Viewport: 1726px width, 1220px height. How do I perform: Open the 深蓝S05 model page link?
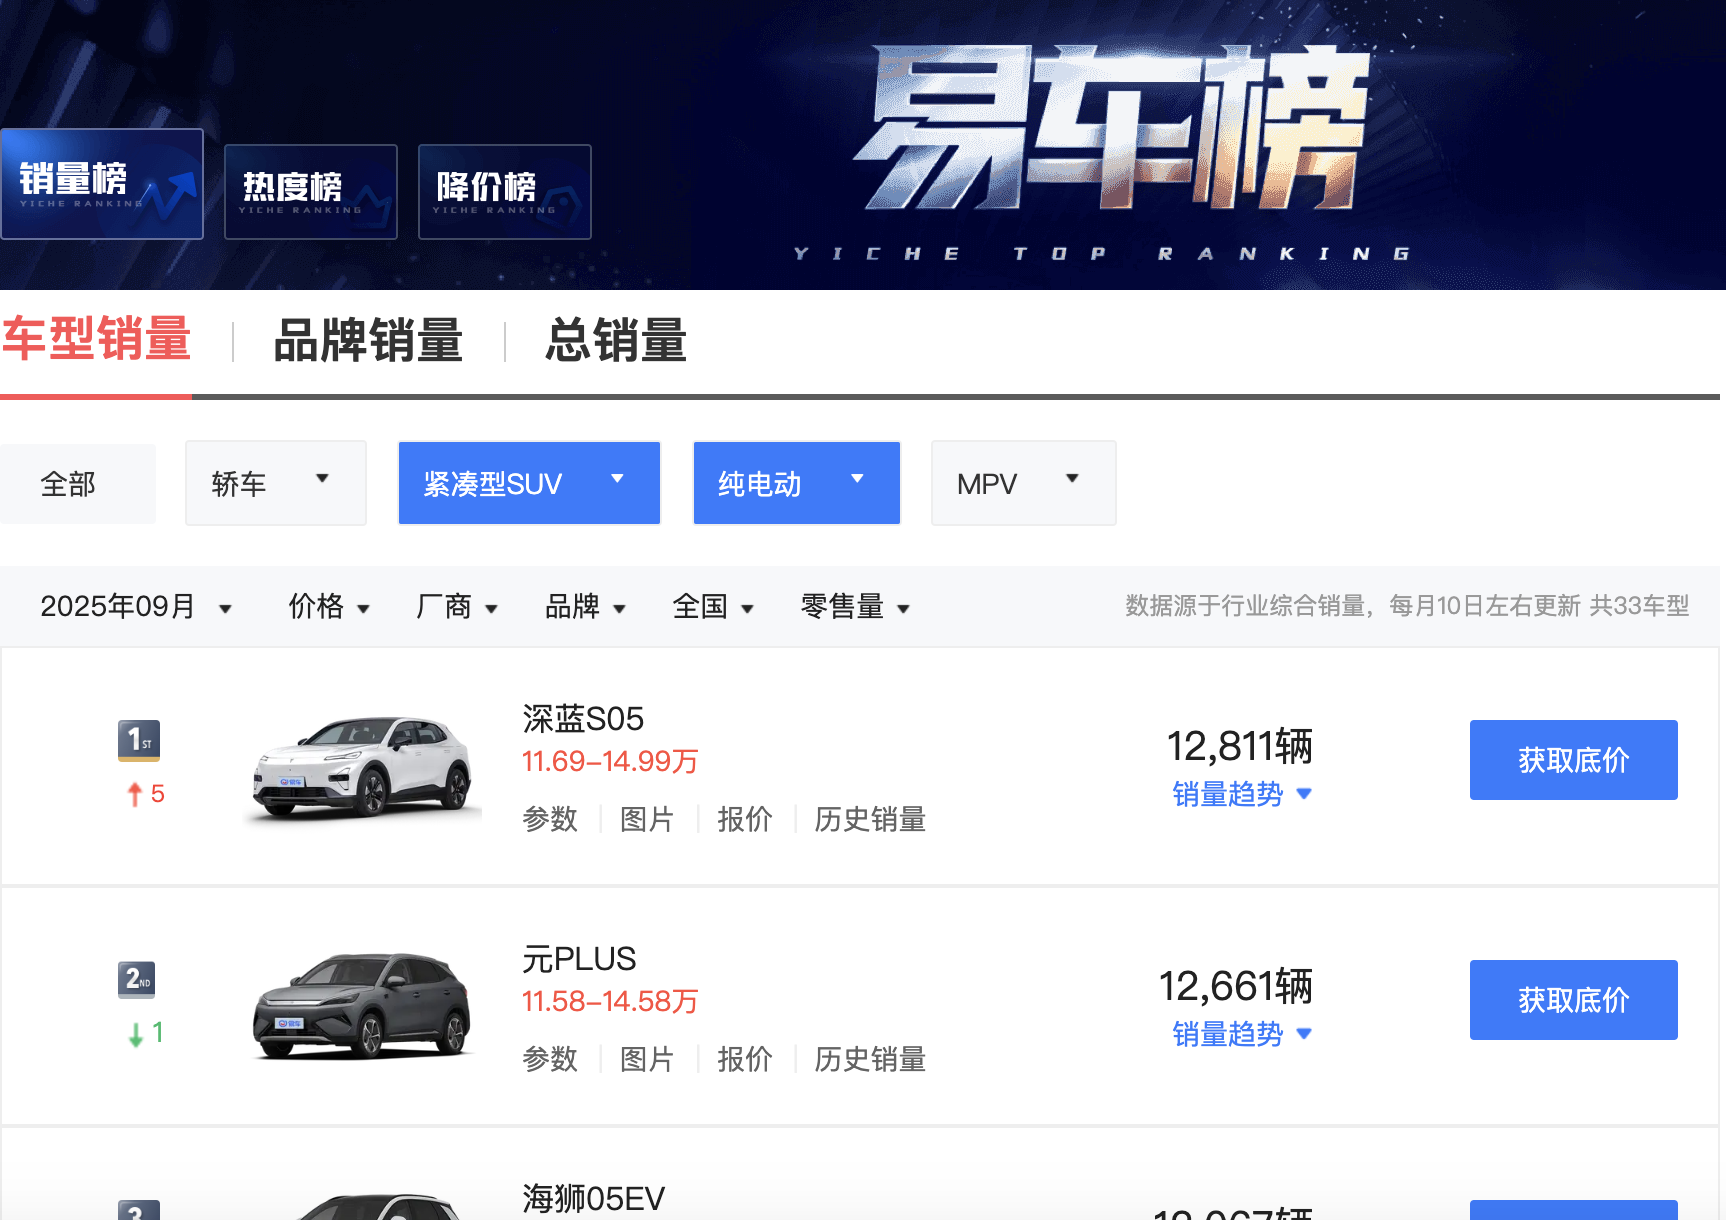click(582, 719)
